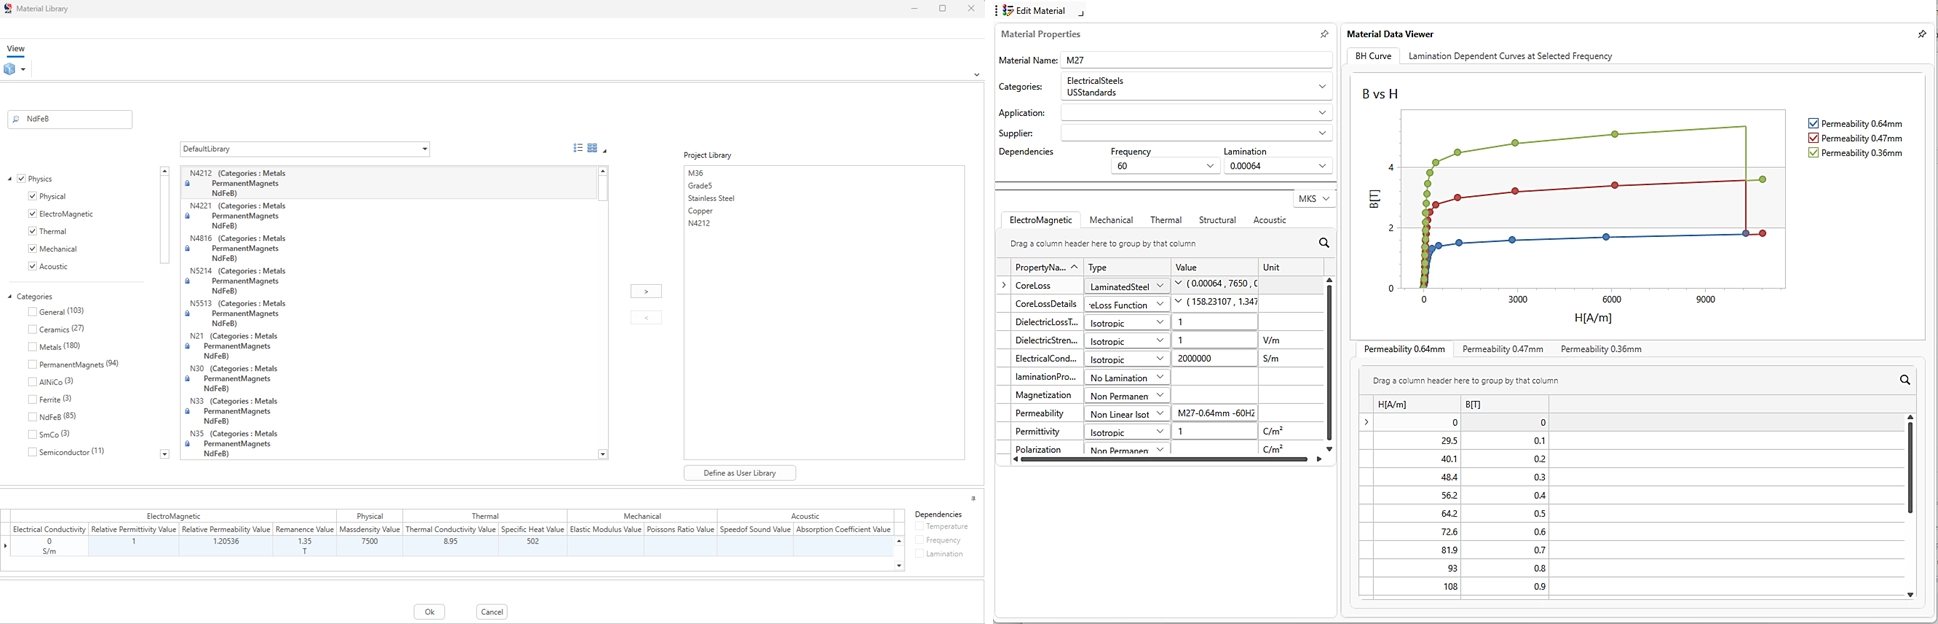This screenshot has height=624, width=1938.
Task: Uncheck the Thermal physics checkbox
Action: click(x=33, y=231)
